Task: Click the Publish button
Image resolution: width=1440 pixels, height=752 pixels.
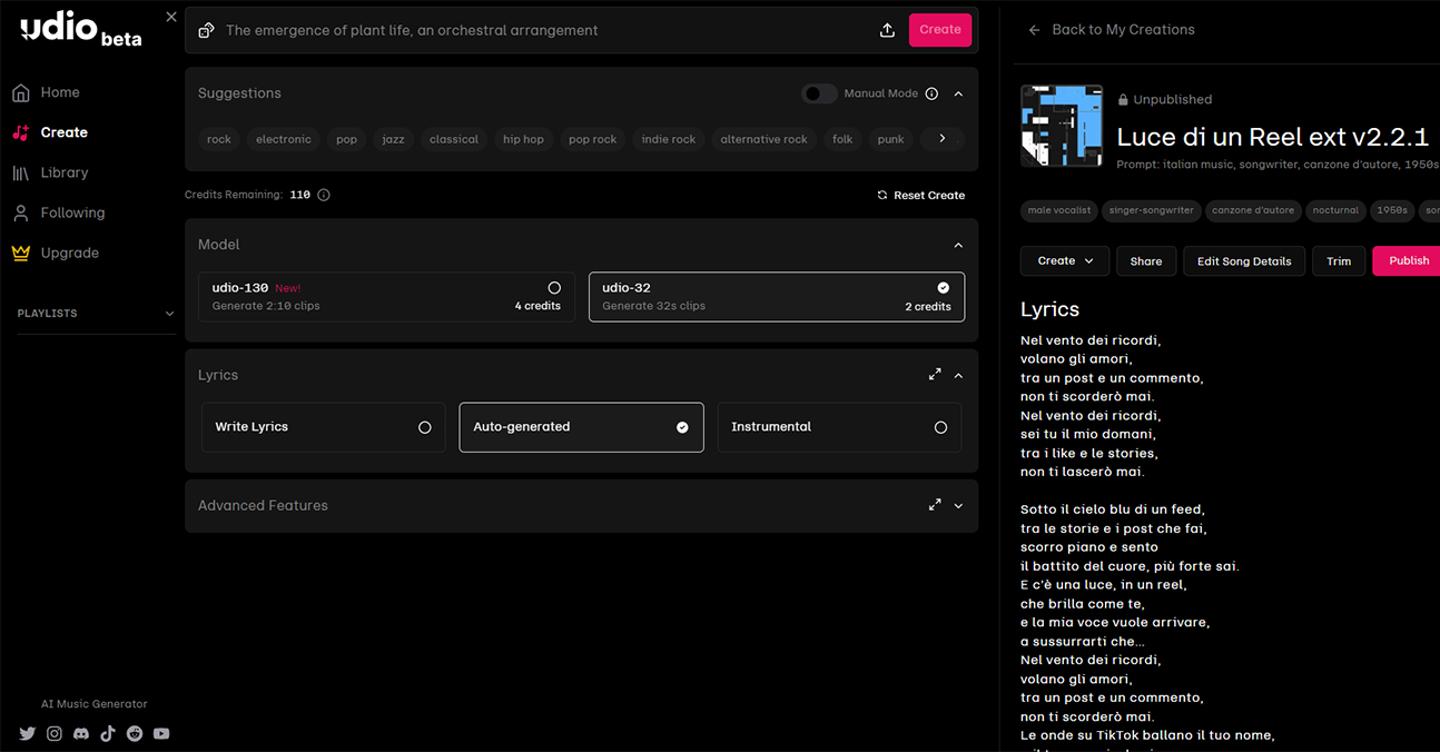Action: click(x=1406, y=261)
